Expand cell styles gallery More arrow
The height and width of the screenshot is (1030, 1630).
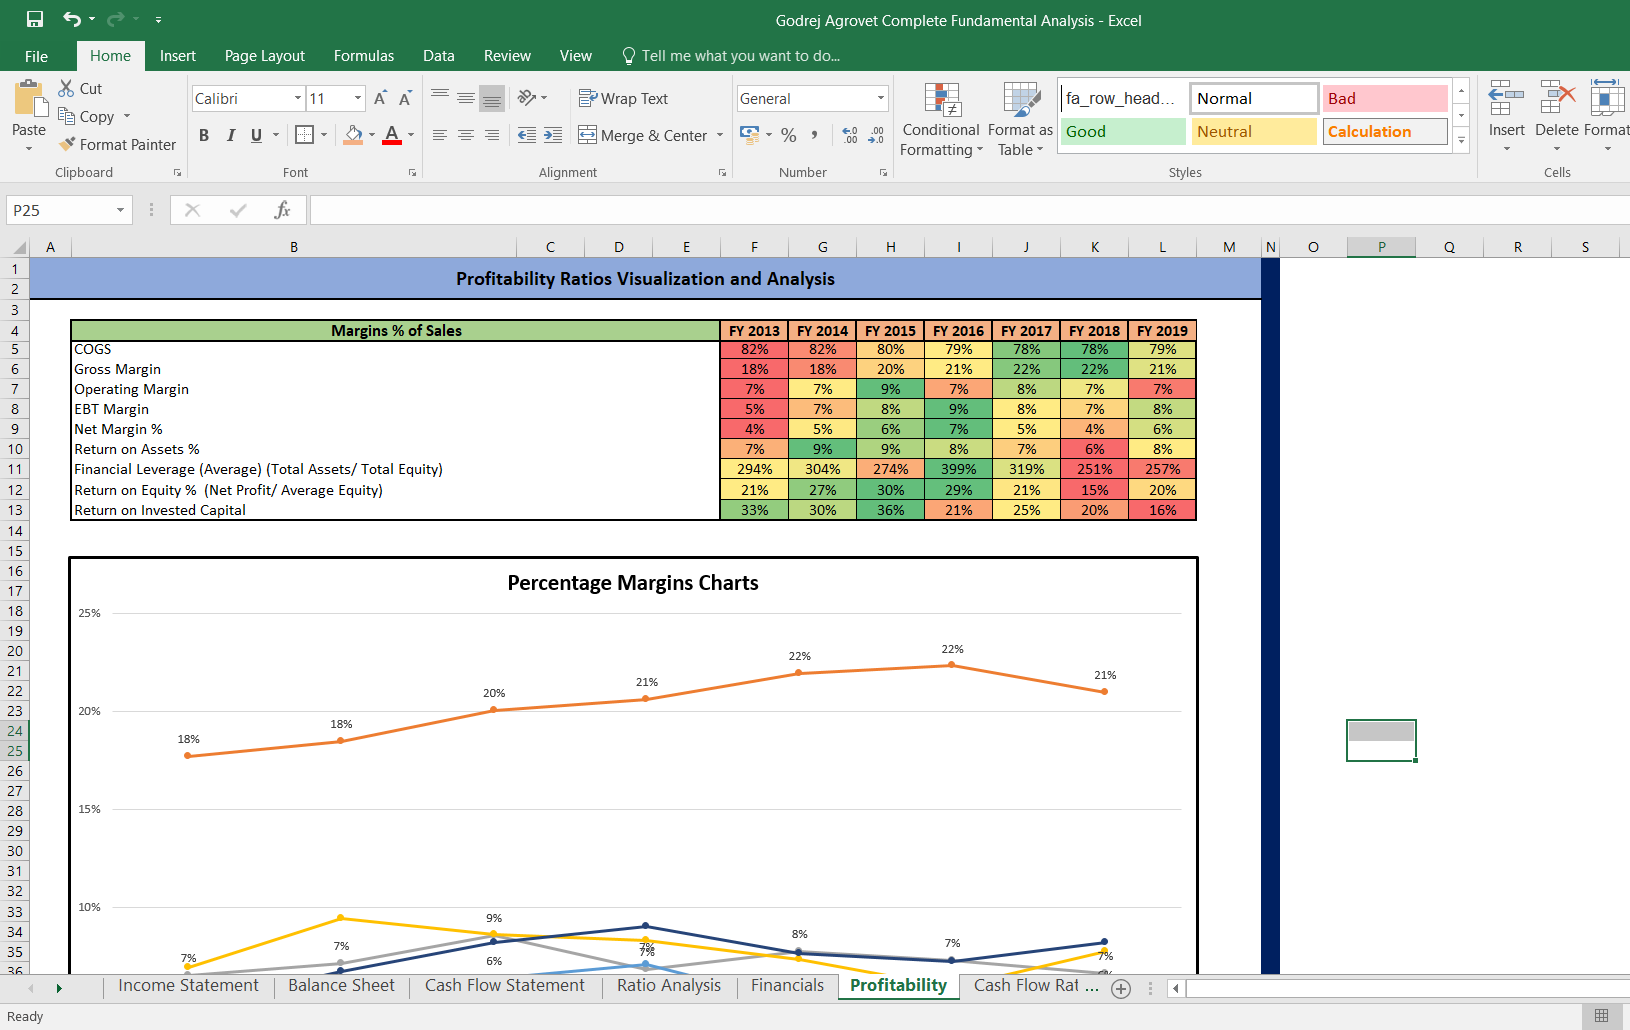click(1461, 141)
